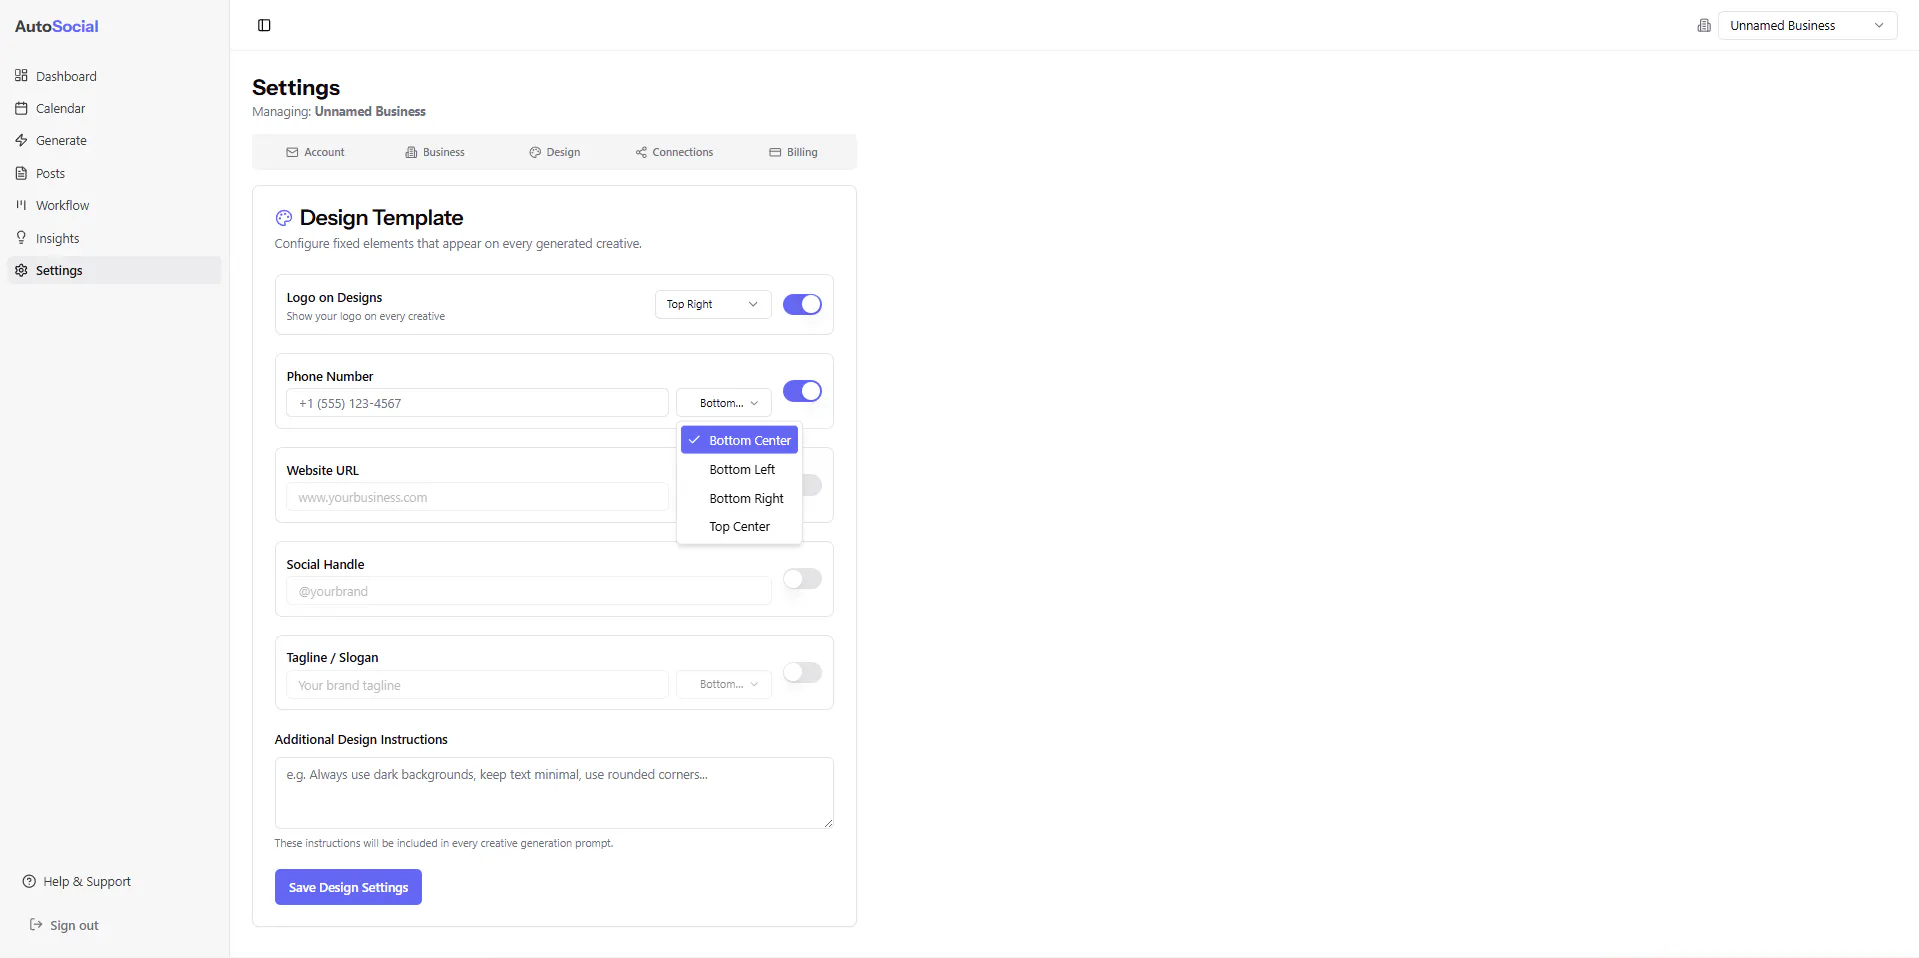This screenshot has width=1919, height=958.
Task: Click the Calendar icon in sidebar
Action: point(21,108)
